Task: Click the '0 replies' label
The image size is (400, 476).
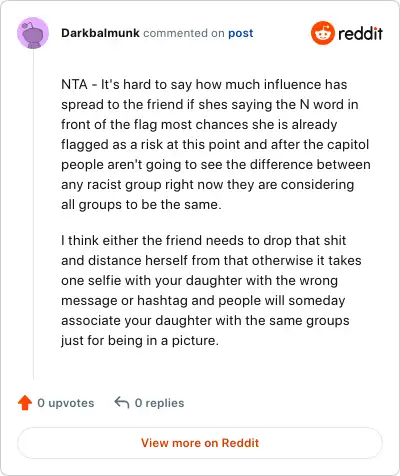Action: point(159,403)
